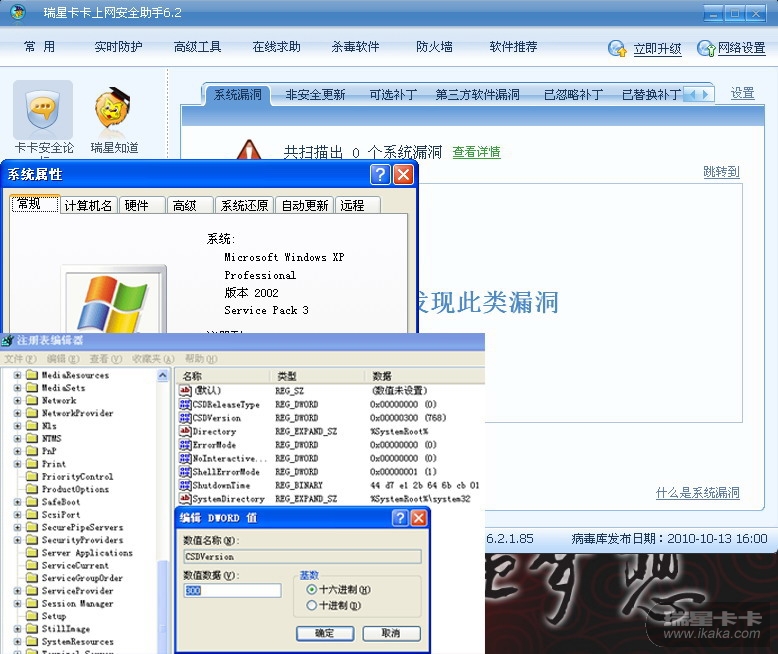778x654 pixels.
Task: Select the SystemDirectory value icon
Action: tap(185, 498)
